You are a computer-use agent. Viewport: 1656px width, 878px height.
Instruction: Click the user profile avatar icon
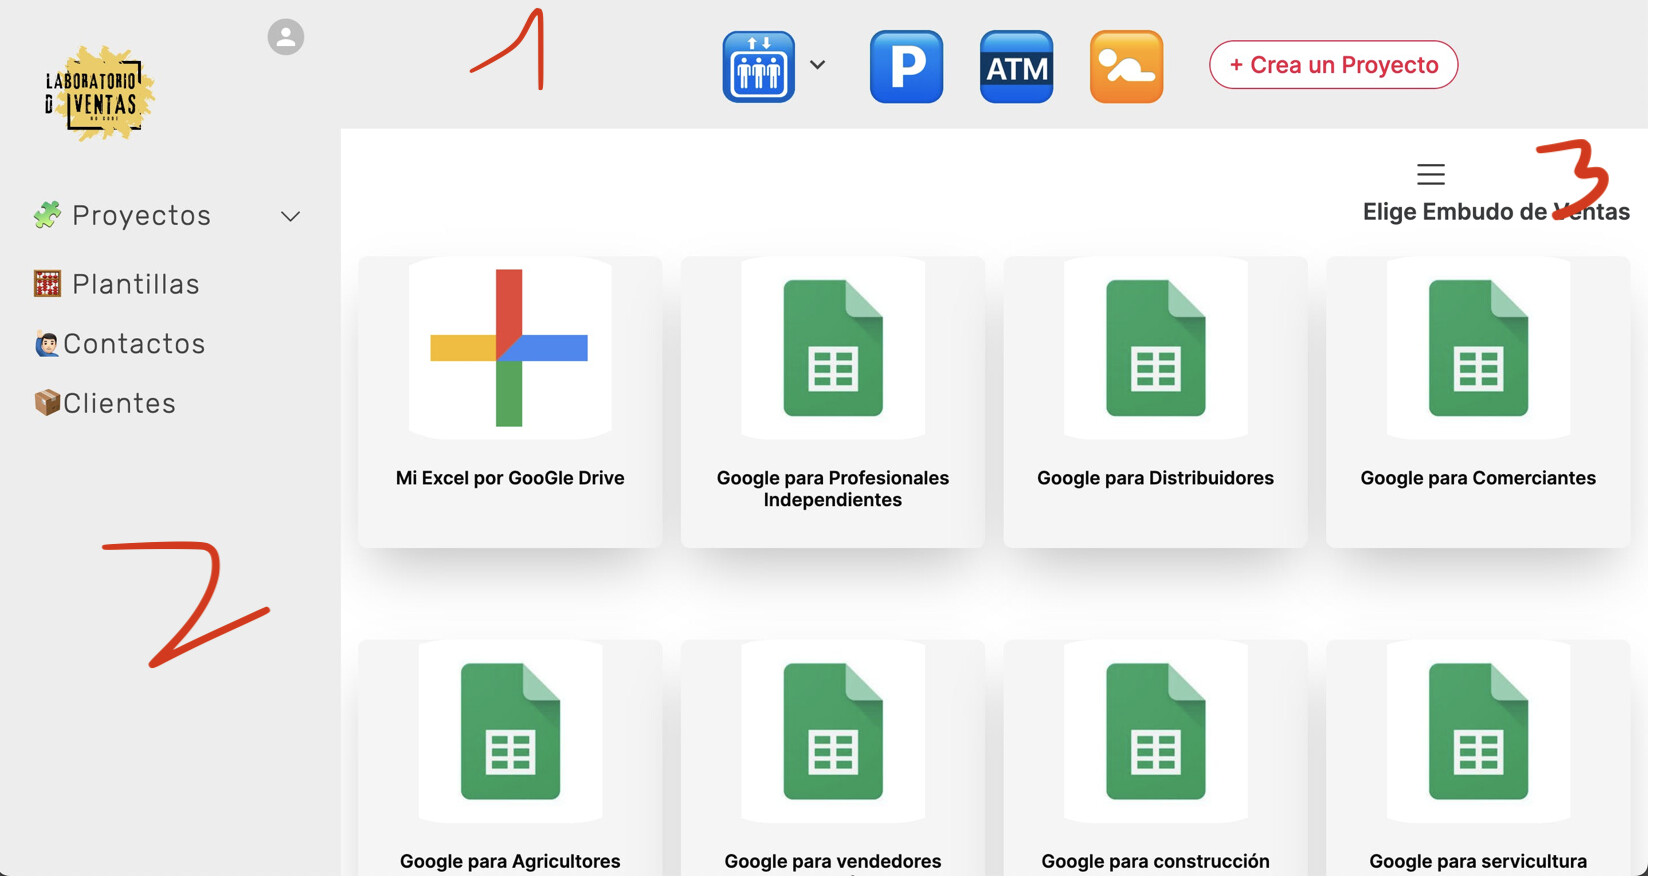[285, 37]
